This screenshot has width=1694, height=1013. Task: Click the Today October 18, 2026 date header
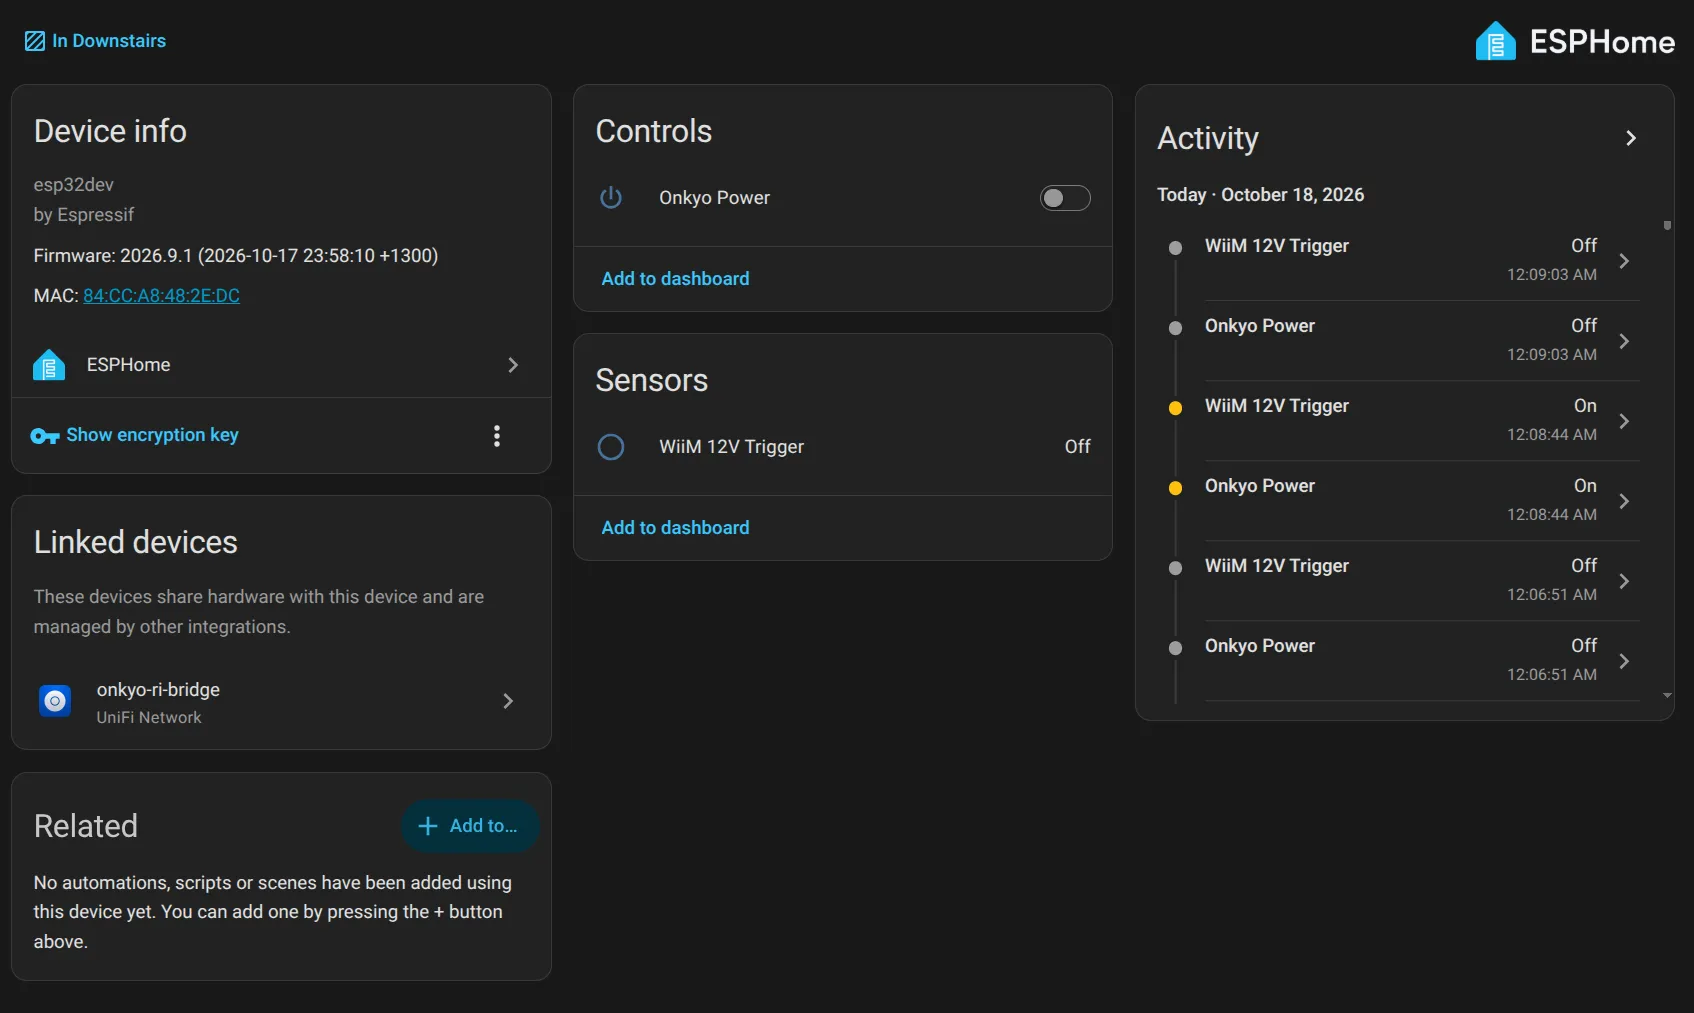pyautogui.click(x=1260, y=195)
